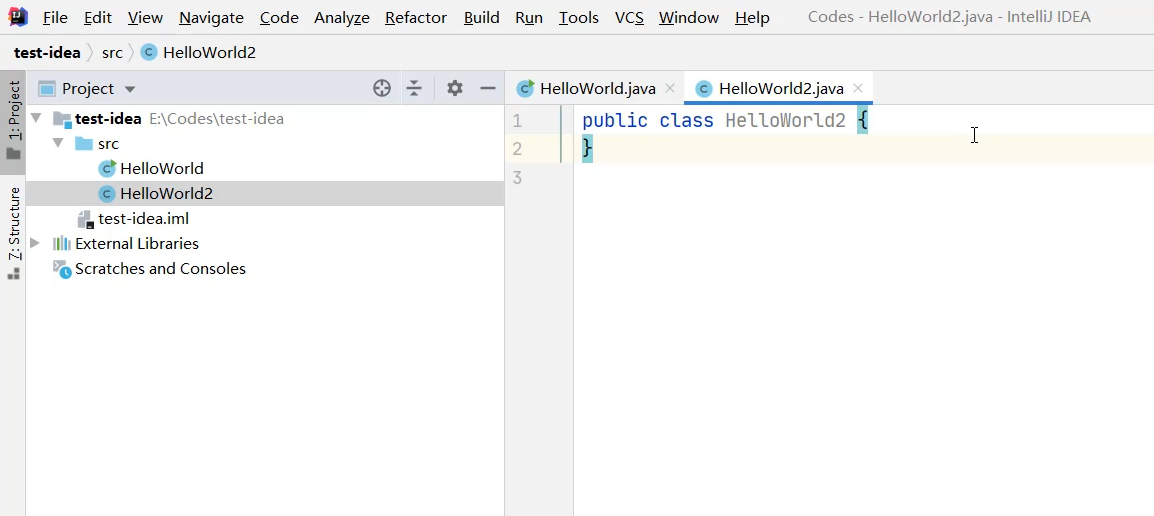Click the src breadcrumb
Screen dimensions: 1154x516
[x=112, y=52]
